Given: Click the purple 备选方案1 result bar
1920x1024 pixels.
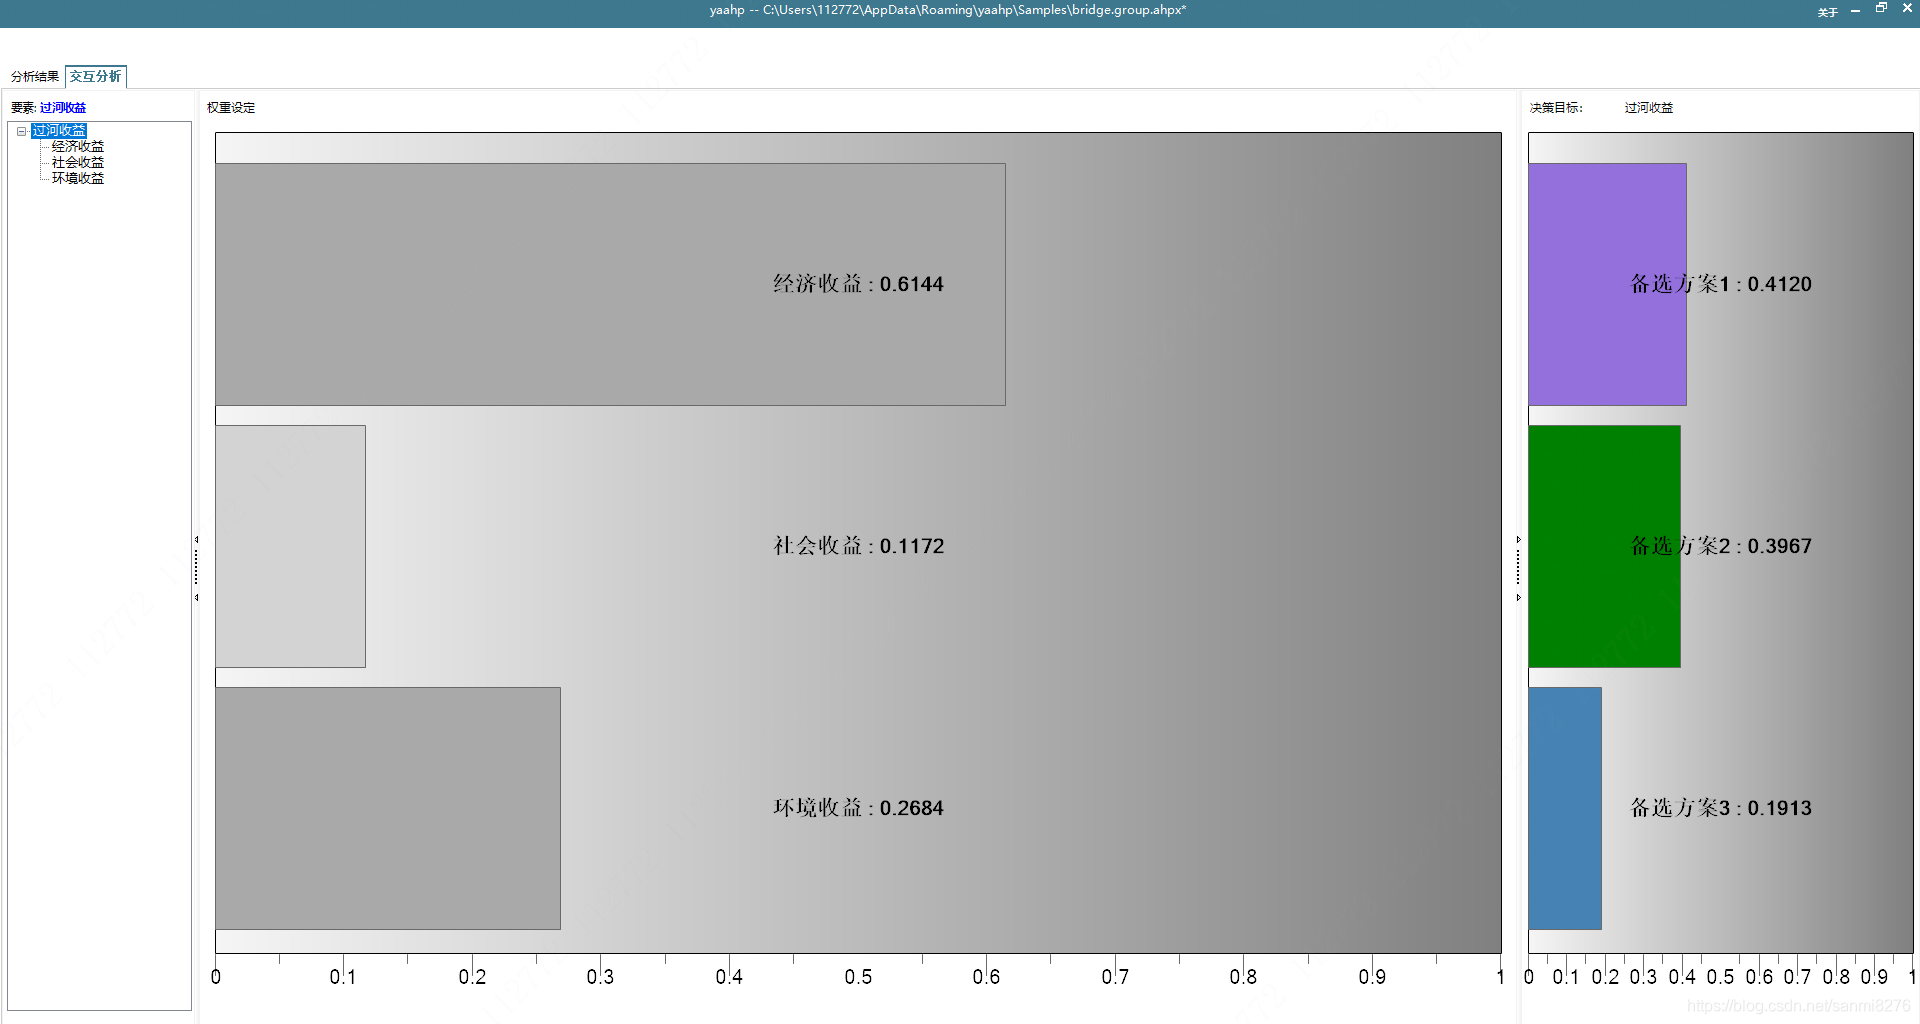Looking at the screenshot, I should click(1606, 284).
